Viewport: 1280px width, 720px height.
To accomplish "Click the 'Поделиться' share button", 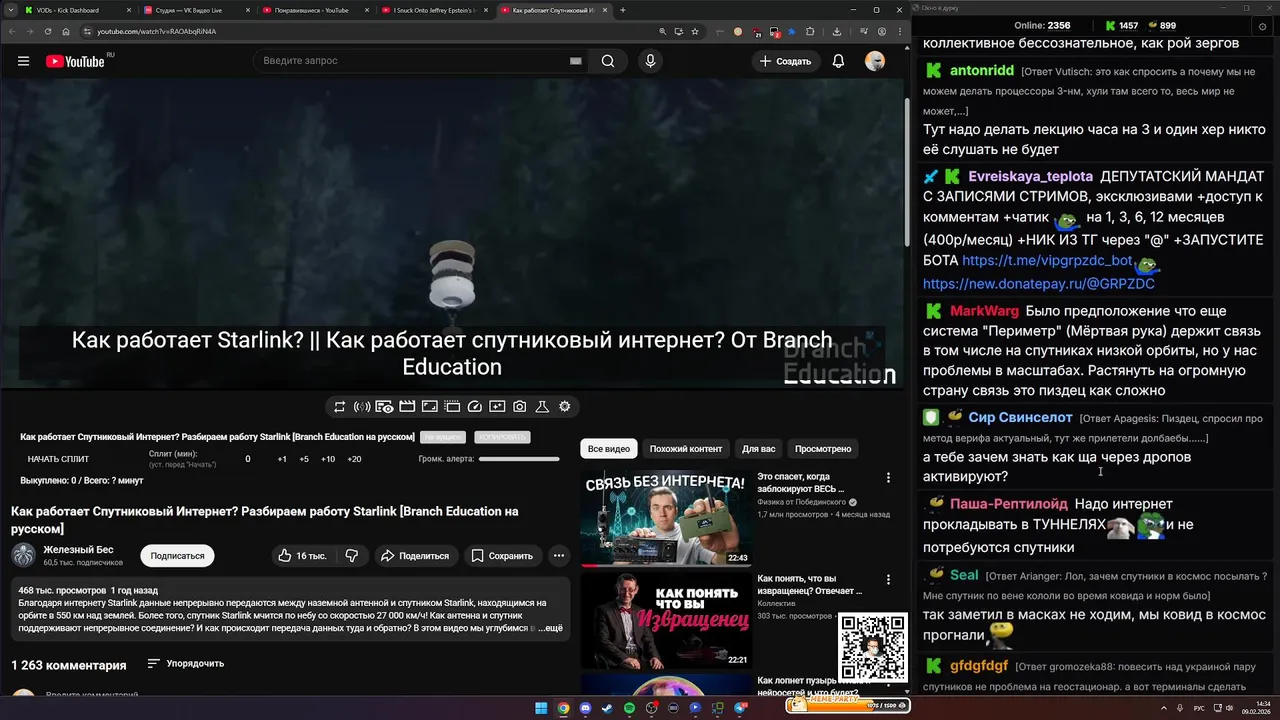I will click(x=414, y=556).
